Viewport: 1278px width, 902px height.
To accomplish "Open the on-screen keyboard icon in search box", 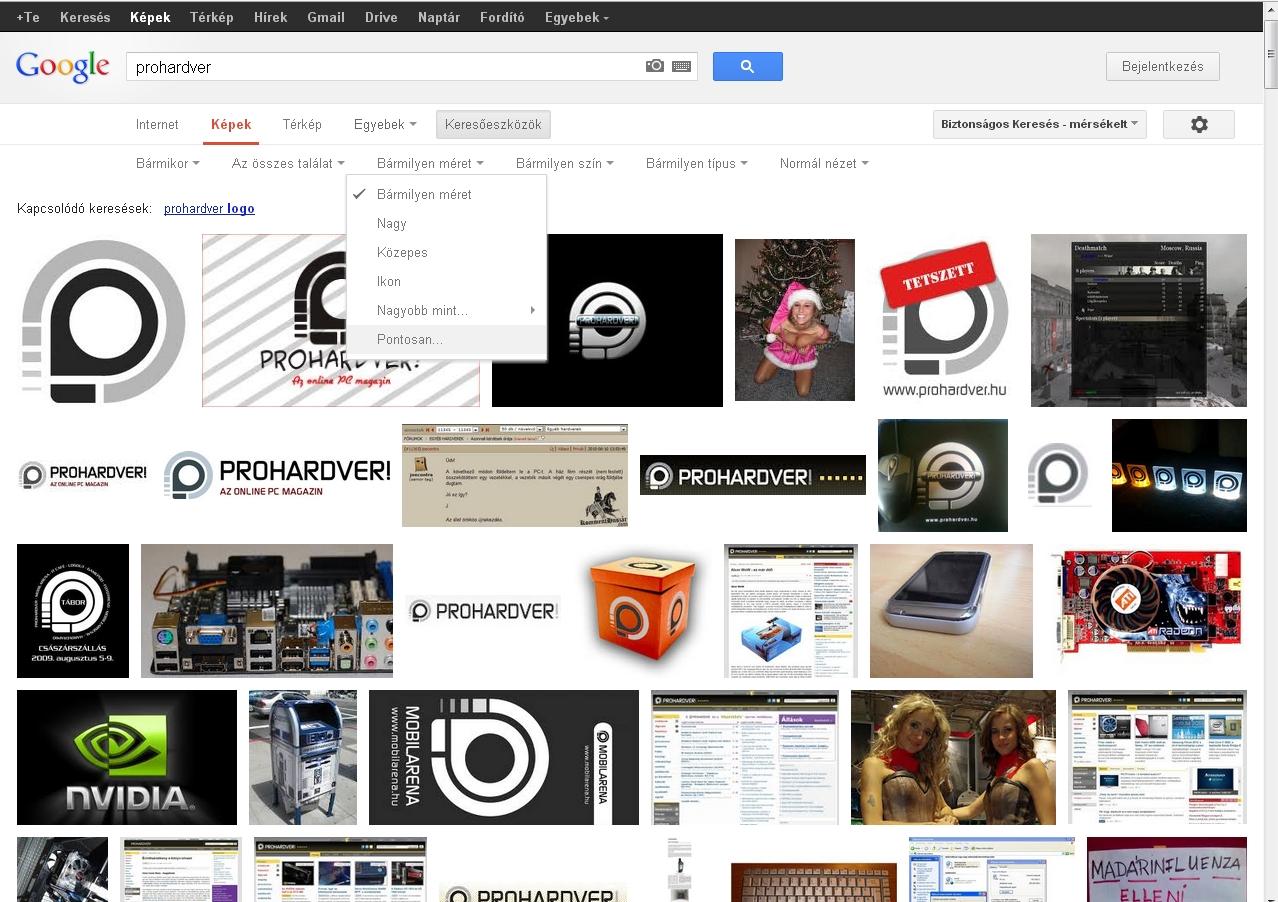I will pyautogui.click(x=682, y=66).
